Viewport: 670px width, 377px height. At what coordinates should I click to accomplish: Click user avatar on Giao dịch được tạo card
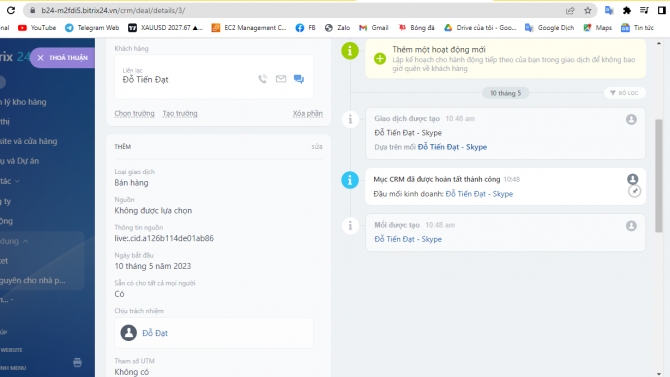631,119
